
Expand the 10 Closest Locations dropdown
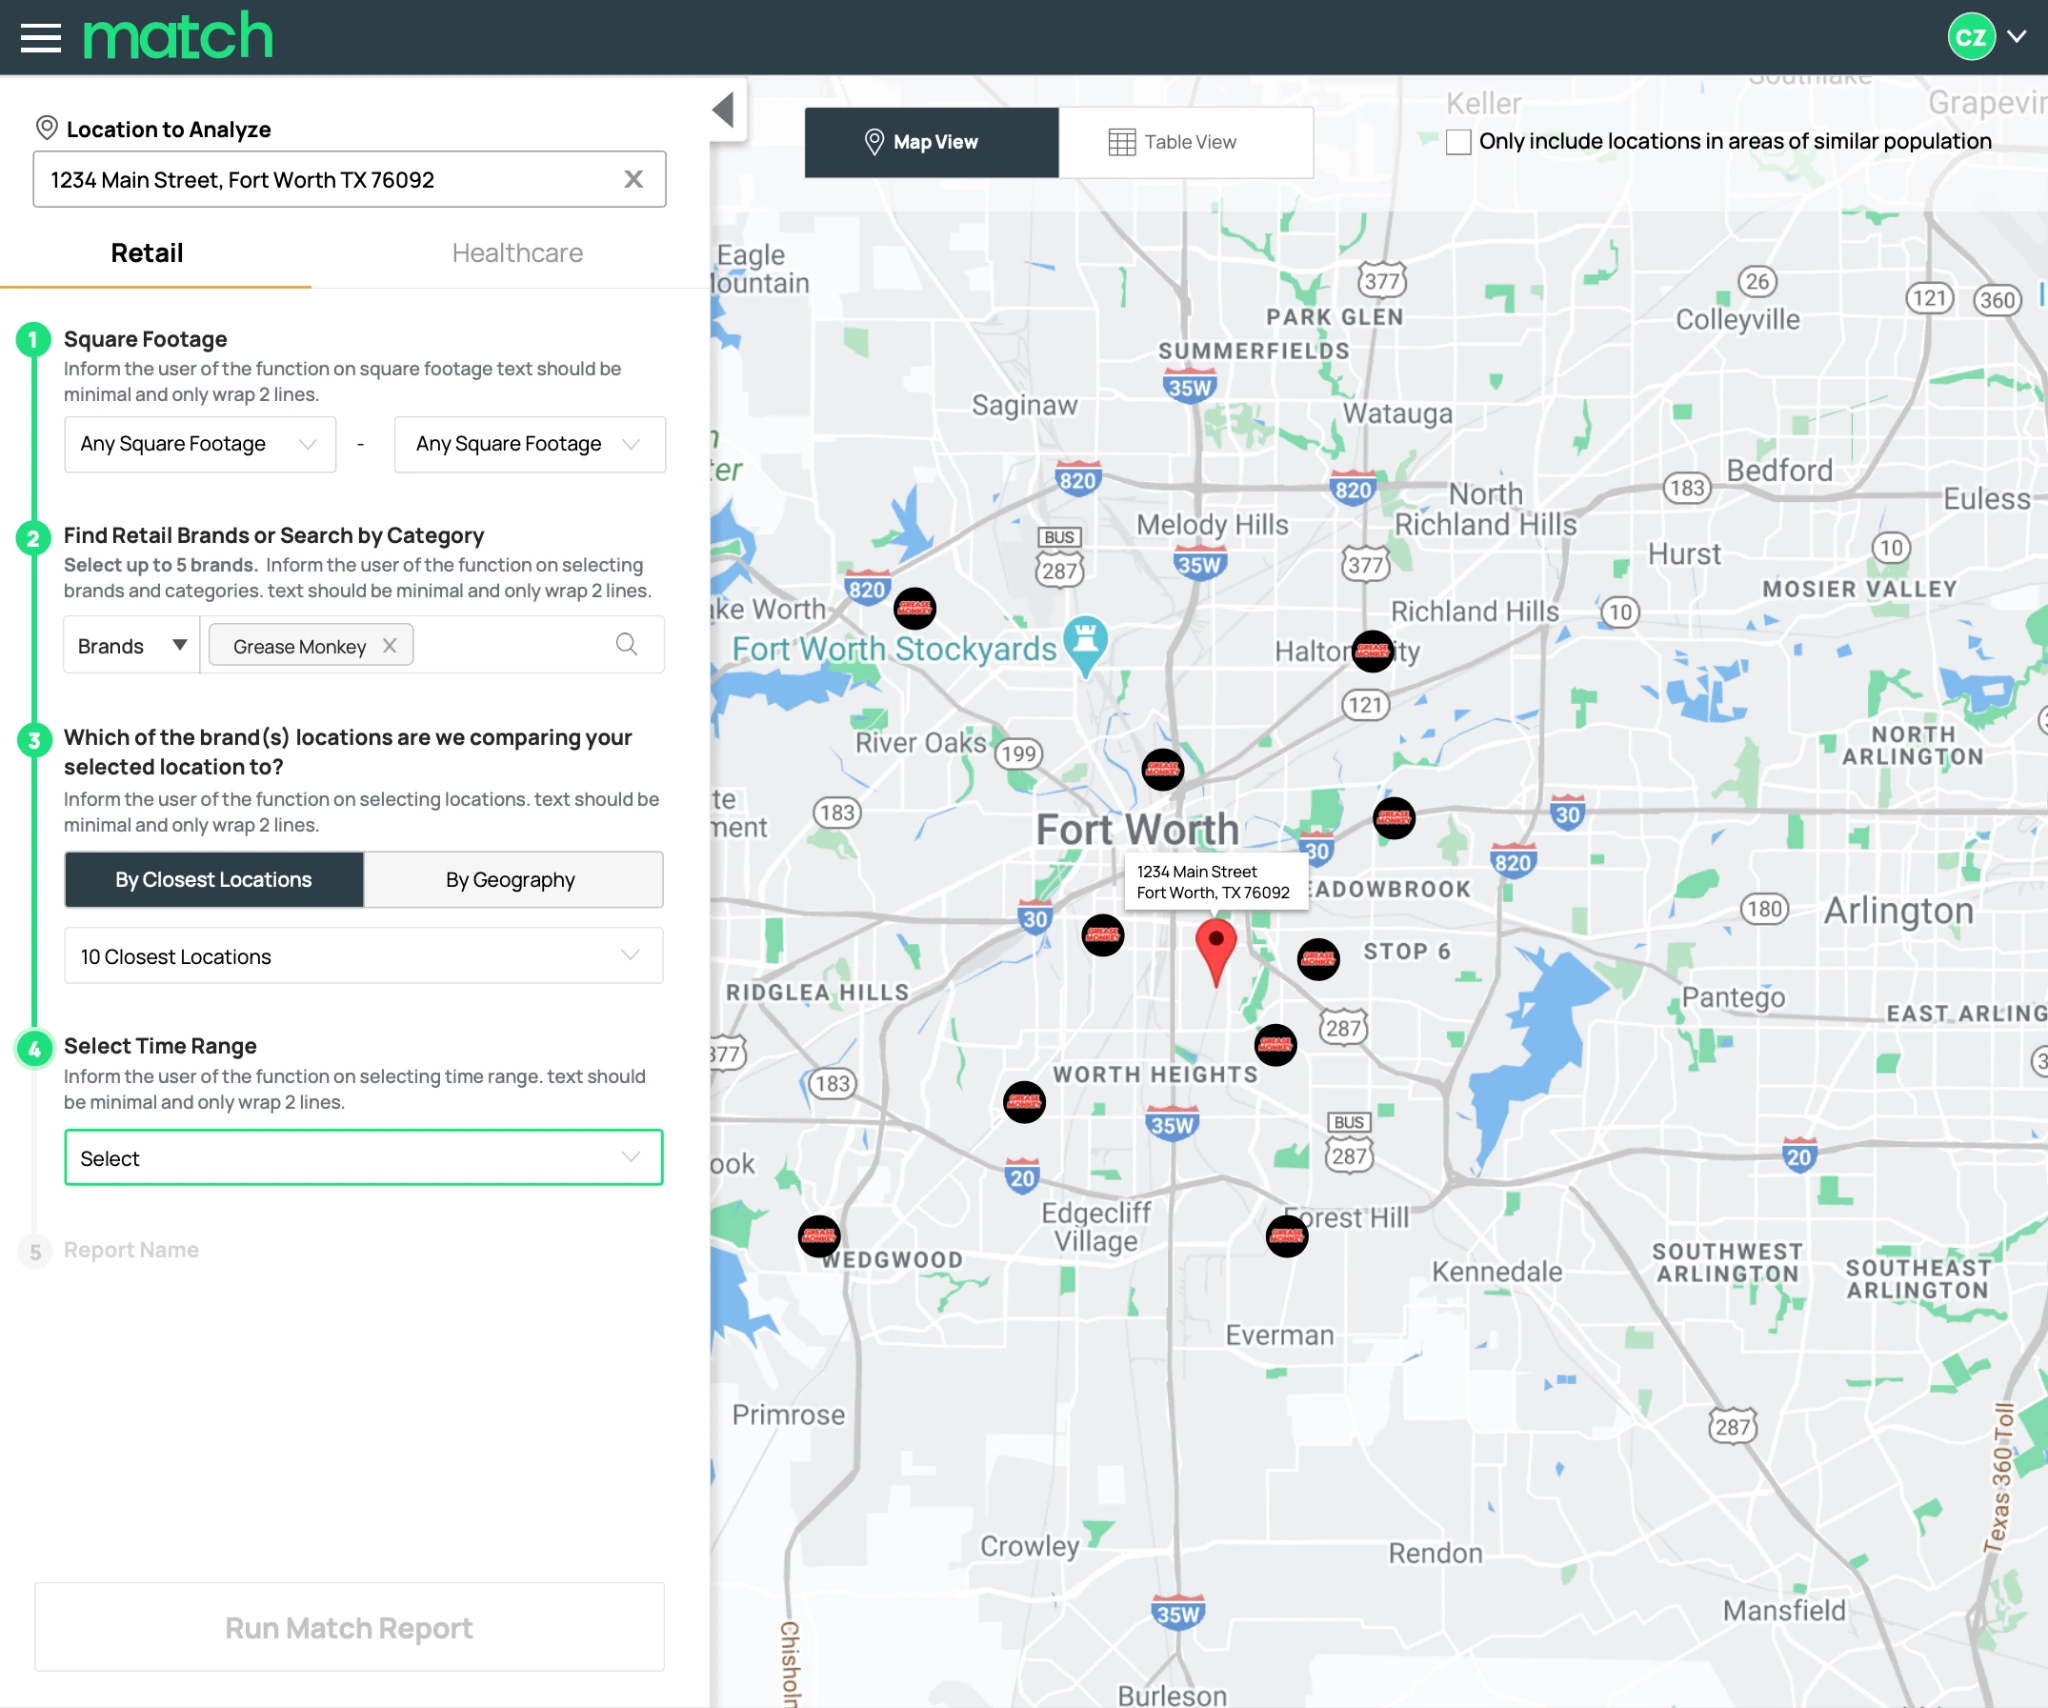(364, 956)
